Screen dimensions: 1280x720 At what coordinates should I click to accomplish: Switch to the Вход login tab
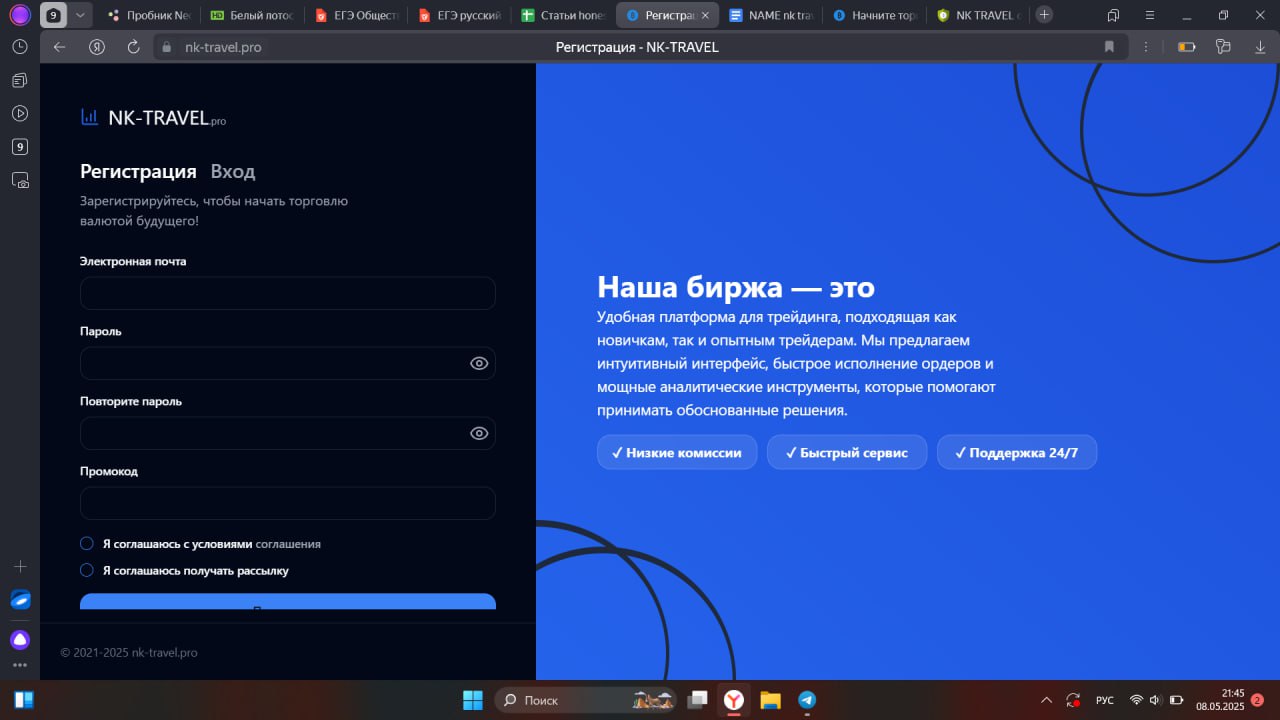pyautogui.click(x=233, y=171)
